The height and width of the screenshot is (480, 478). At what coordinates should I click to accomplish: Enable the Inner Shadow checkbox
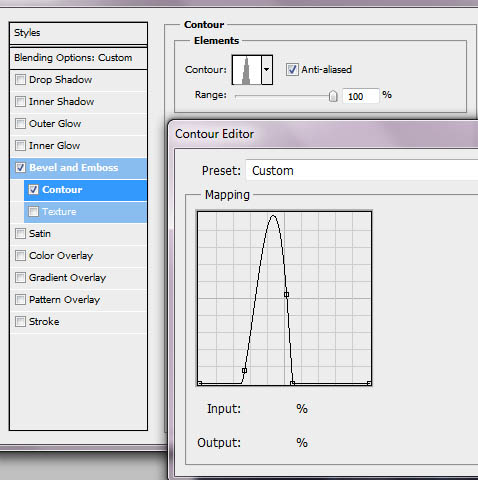tap(20, 102)
